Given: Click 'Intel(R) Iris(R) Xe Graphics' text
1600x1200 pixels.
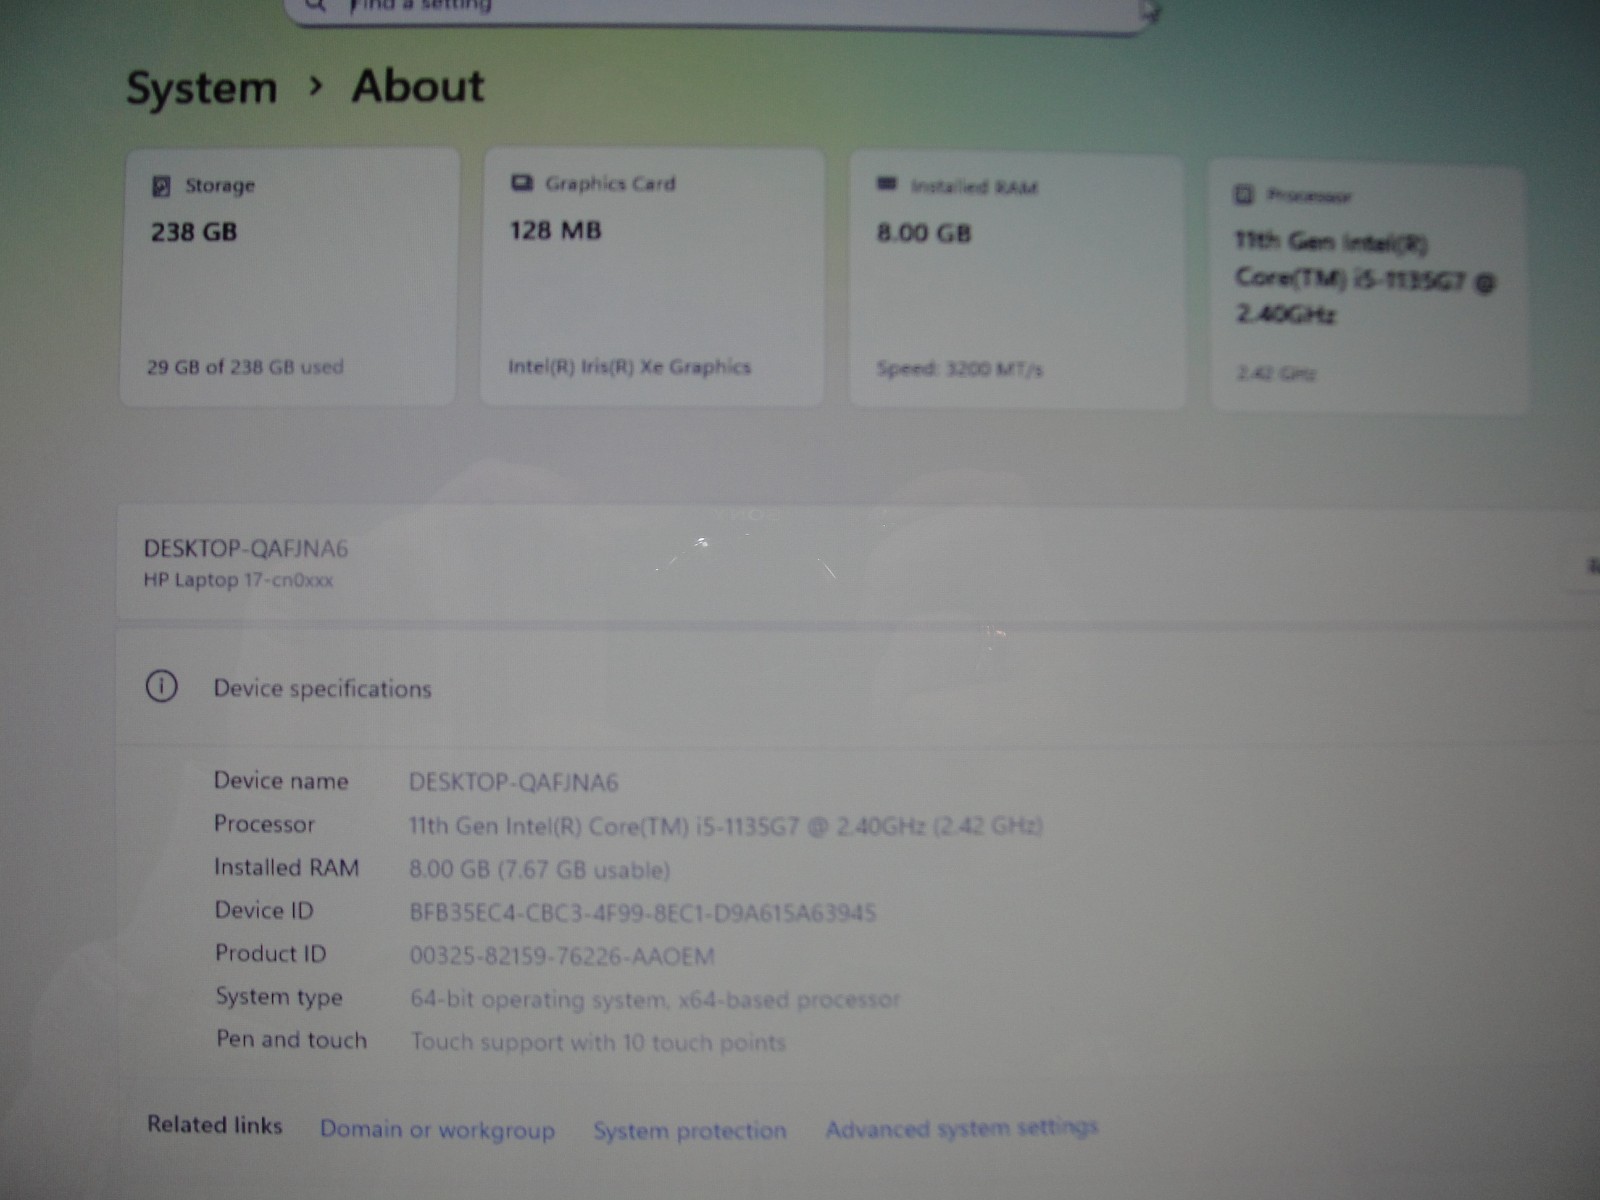Looking at the screenshot, I should [629, 367].
